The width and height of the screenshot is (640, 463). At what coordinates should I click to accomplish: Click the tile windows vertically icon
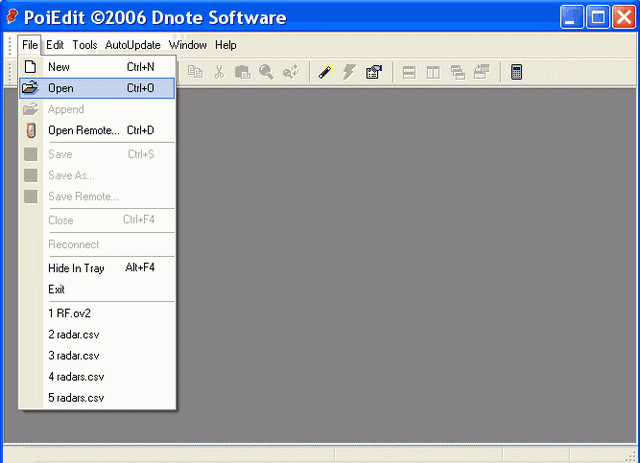click(433, 72)
